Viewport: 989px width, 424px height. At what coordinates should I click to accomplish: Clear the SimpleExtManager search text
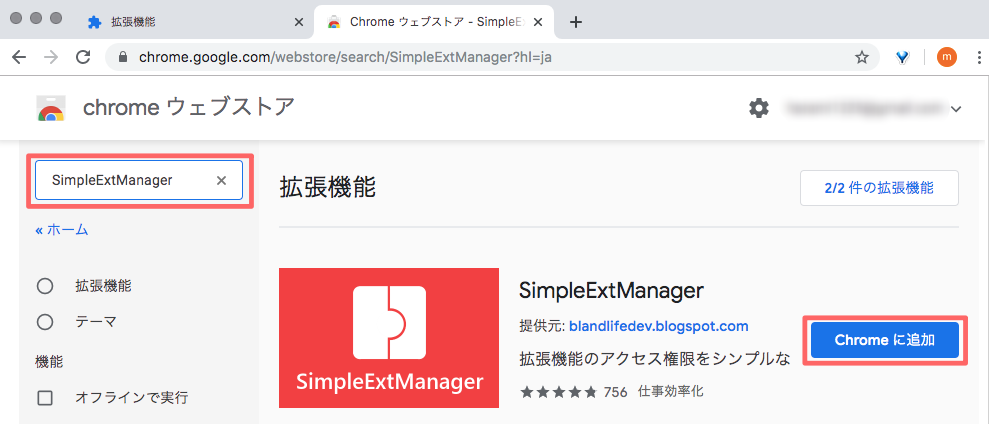tap(221, 180)
